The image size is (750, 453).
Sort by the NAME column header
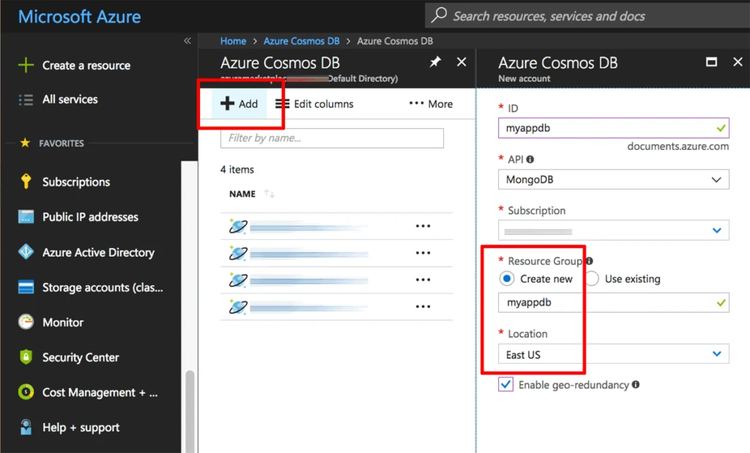[x=242, y=194]
